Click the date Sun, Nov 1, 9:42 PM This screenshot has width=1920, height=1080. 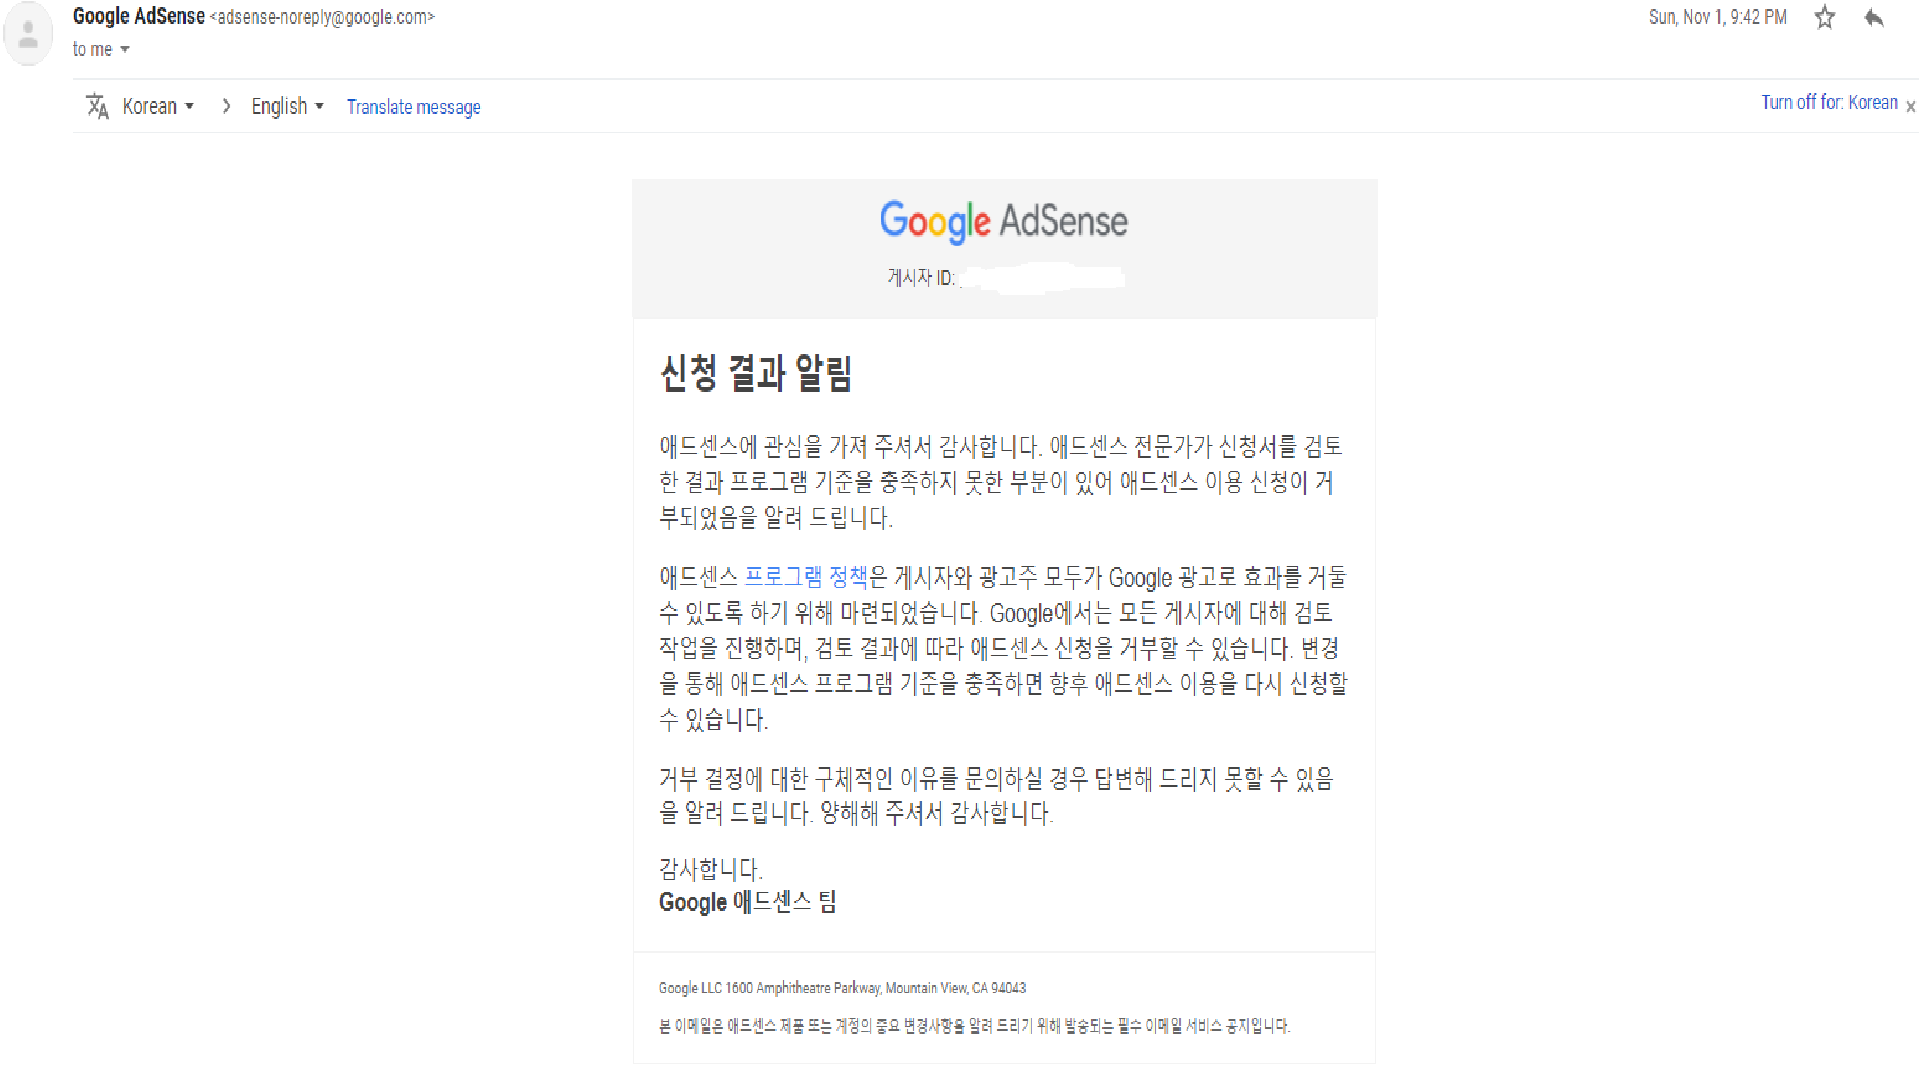[1717, 17]
